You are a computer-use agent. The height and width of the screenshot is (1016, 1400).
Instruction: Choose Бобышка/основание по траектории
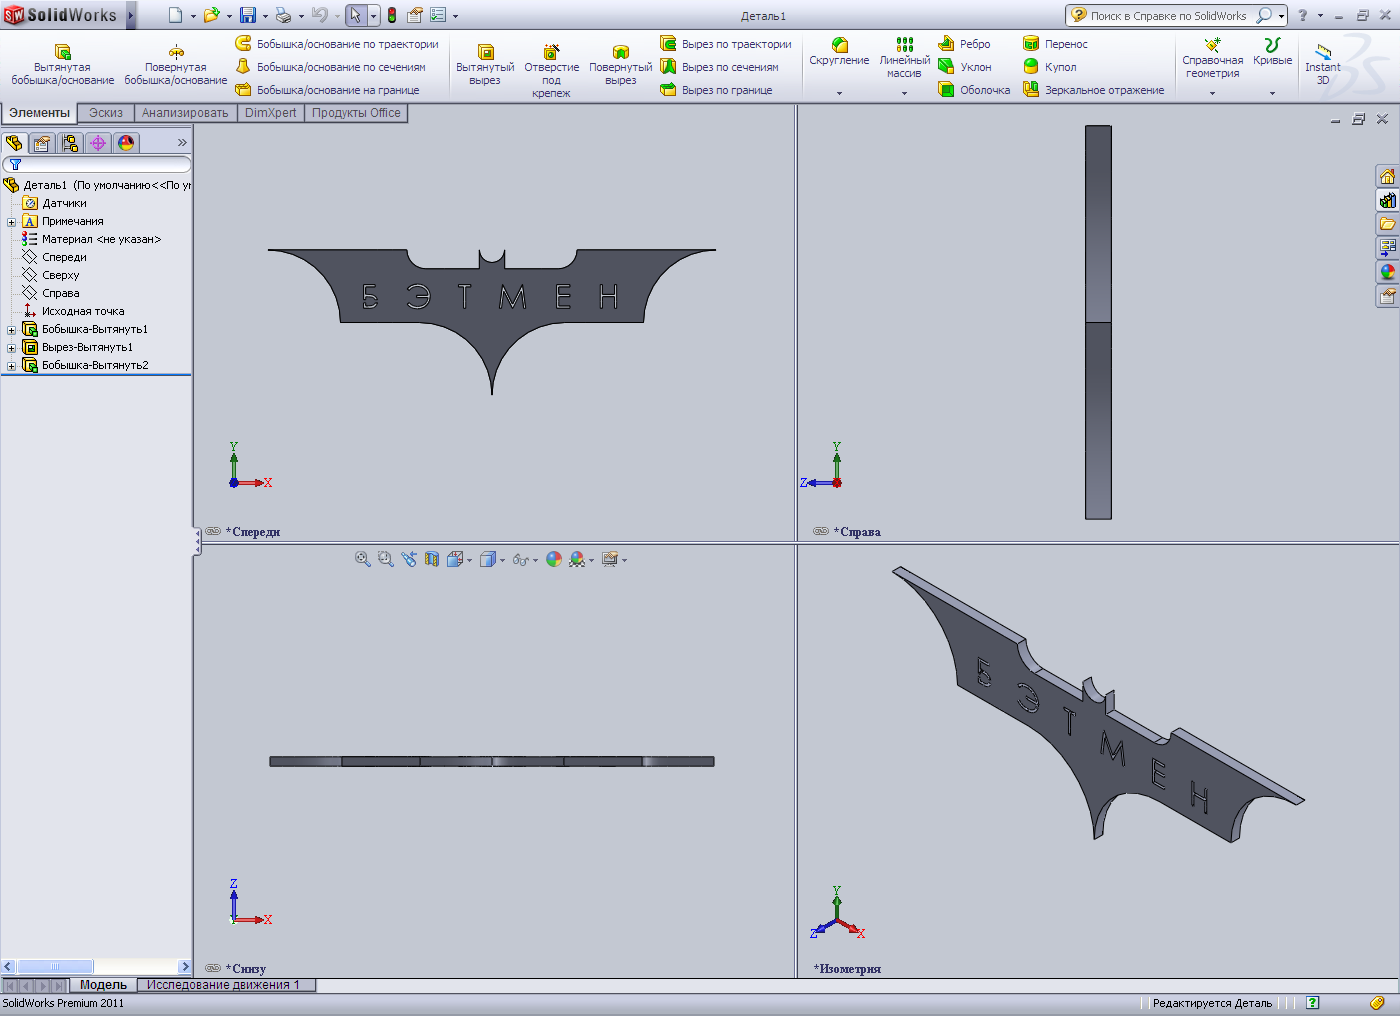coord(337,44)
